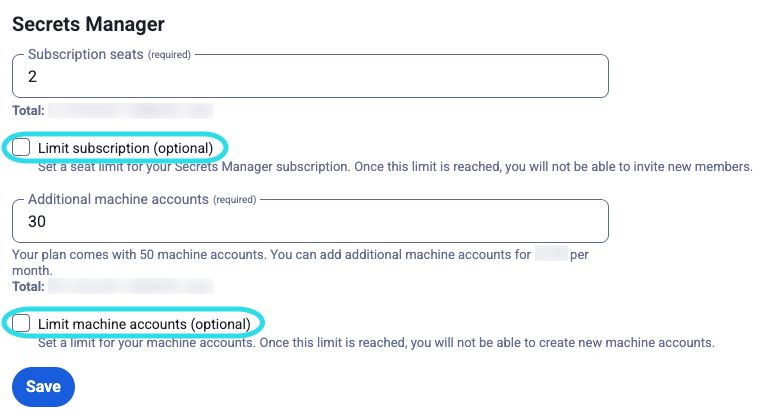Viewport: 765px width, 420px height.
Task: Check the Limit subscription checkbox
Action: (x=21, y=148)
